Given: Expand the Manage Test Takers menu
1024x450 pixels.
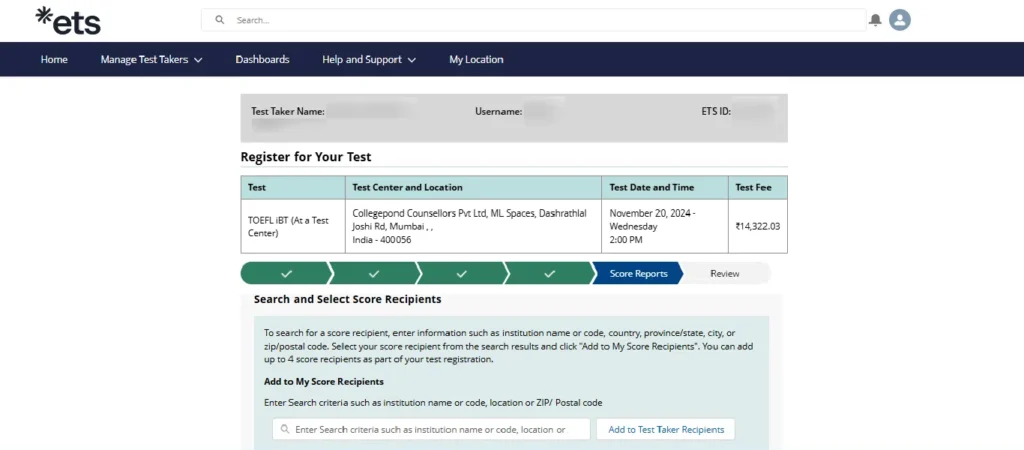Looking at the screenshot, I should pos(151,59).
